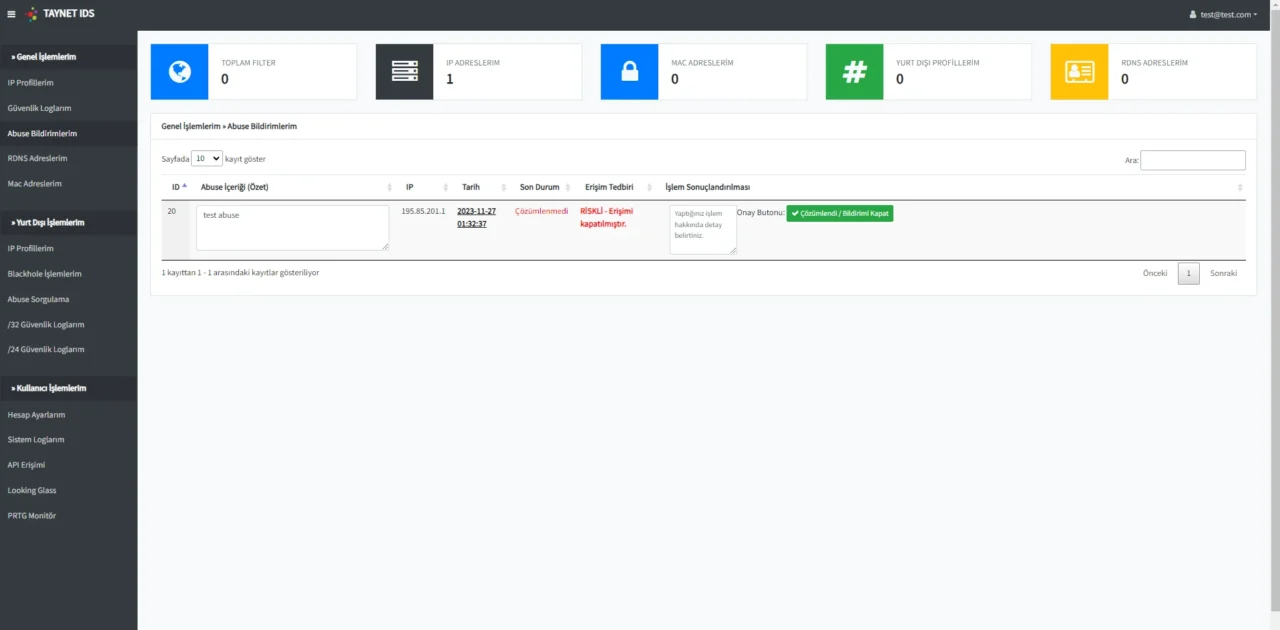Go to Sonraki page
Screen dimensions: 1280x630
tap(1224, 273)
